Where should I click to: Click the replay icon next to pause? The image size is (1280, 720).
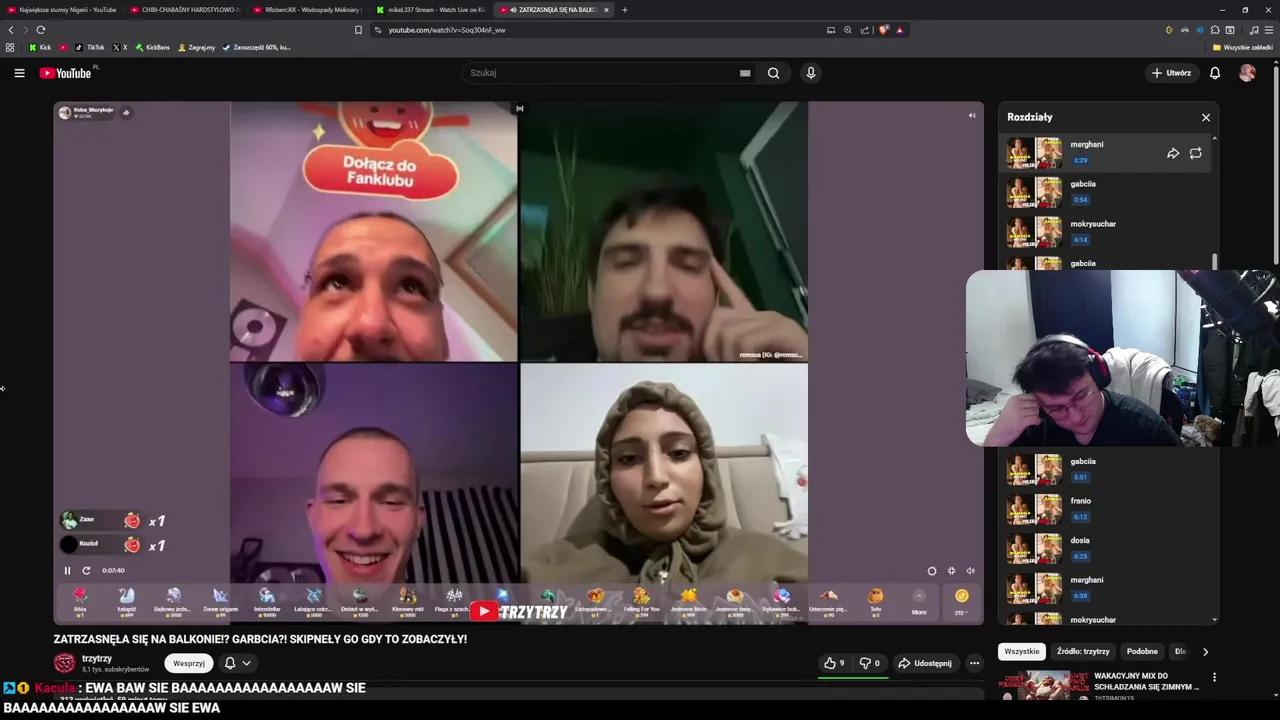(x=86, y=571)
